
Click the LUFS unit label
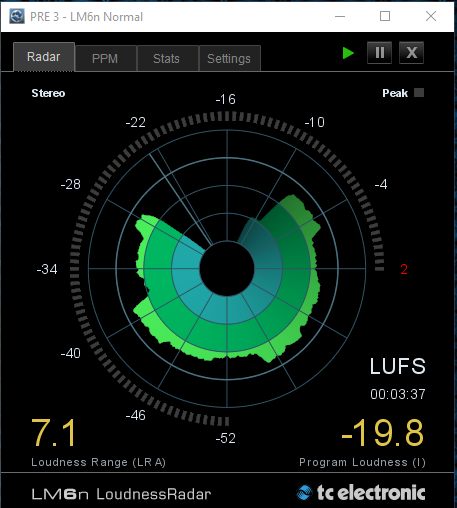tap(398, 366)
